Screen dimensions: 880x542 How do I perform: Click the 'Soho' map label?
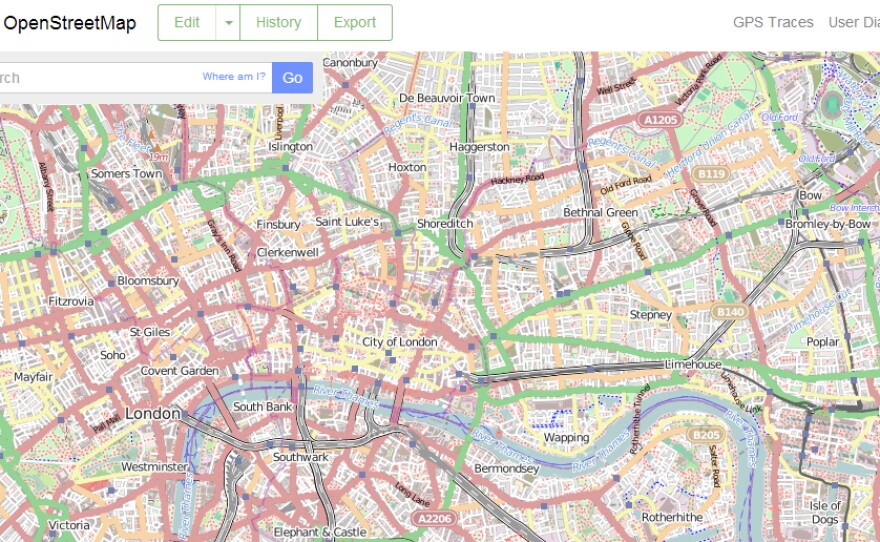[113, 355]
